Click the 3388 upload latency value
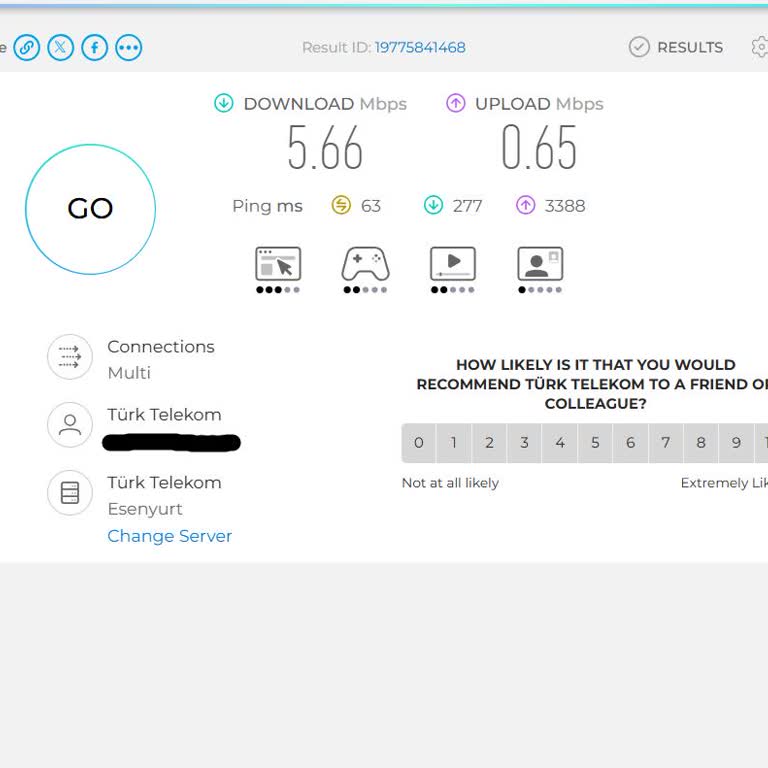Image resolution: width=768 pixels, height=768 pixels. [565, 206]
